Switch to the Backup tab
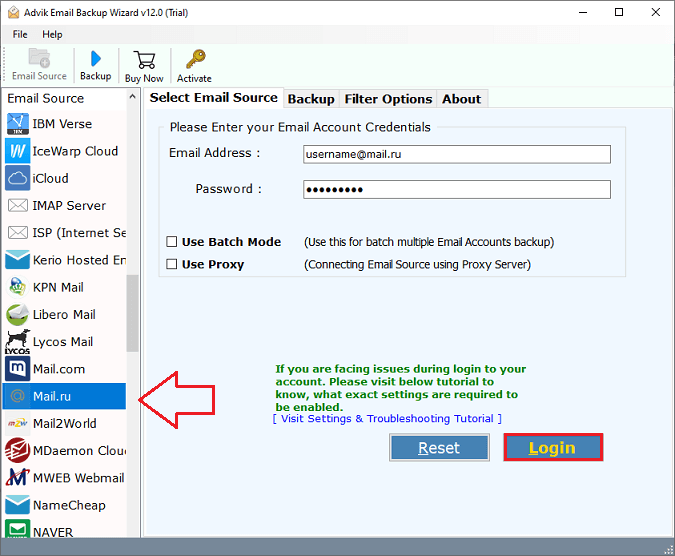Image resolution: width=675 pixels, height=556 pixels. click(311, 99)
